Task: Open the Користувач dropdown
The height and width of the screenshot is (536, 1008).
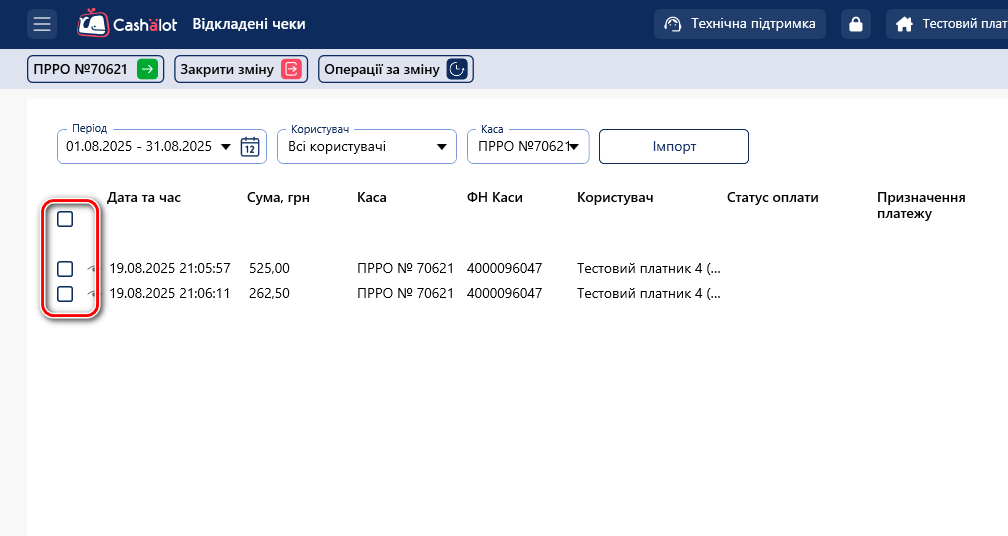Action: (442, 147)
